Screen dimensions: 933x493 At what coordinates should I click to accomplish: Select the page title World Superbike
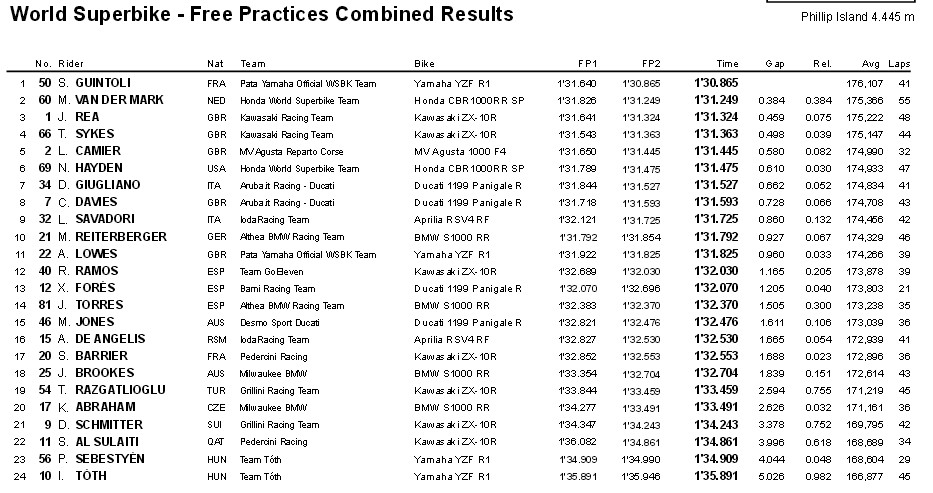click(90, 14)
